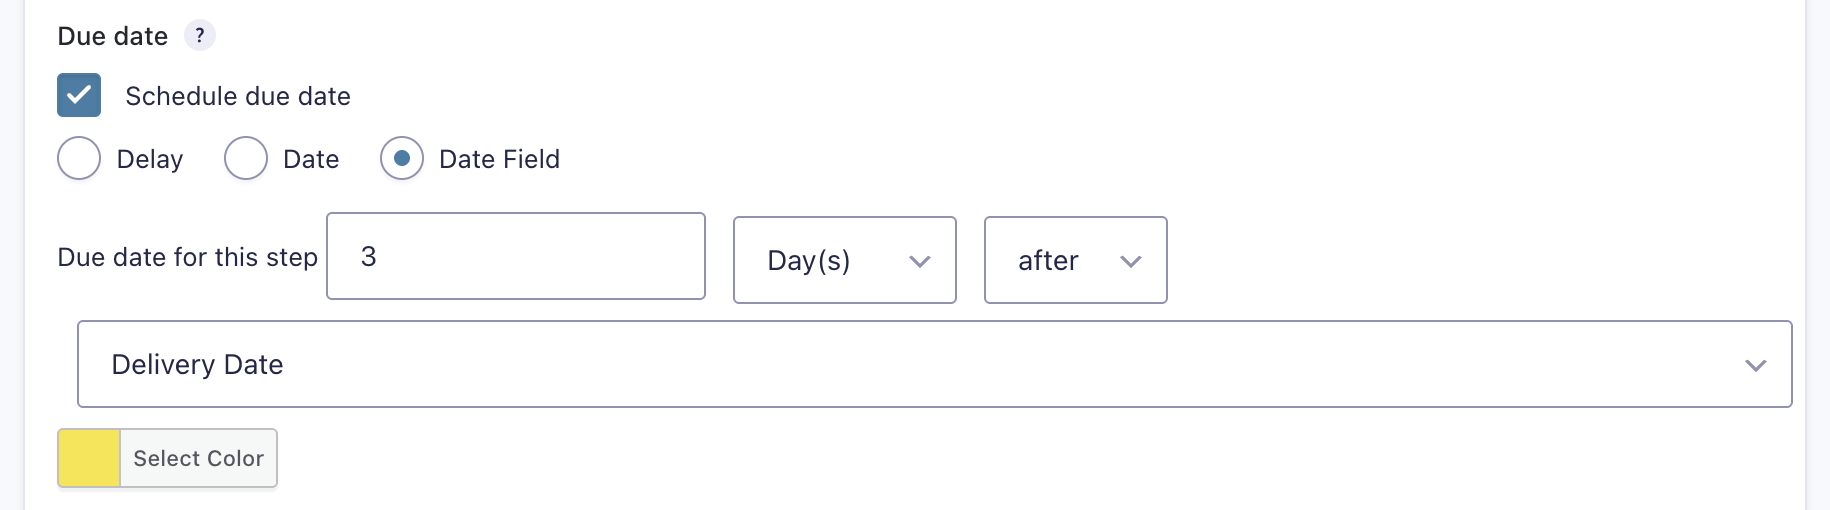Click the selected Date Field radio button
The height and width of the screenshot is (510, 1830).
(402, 159)
